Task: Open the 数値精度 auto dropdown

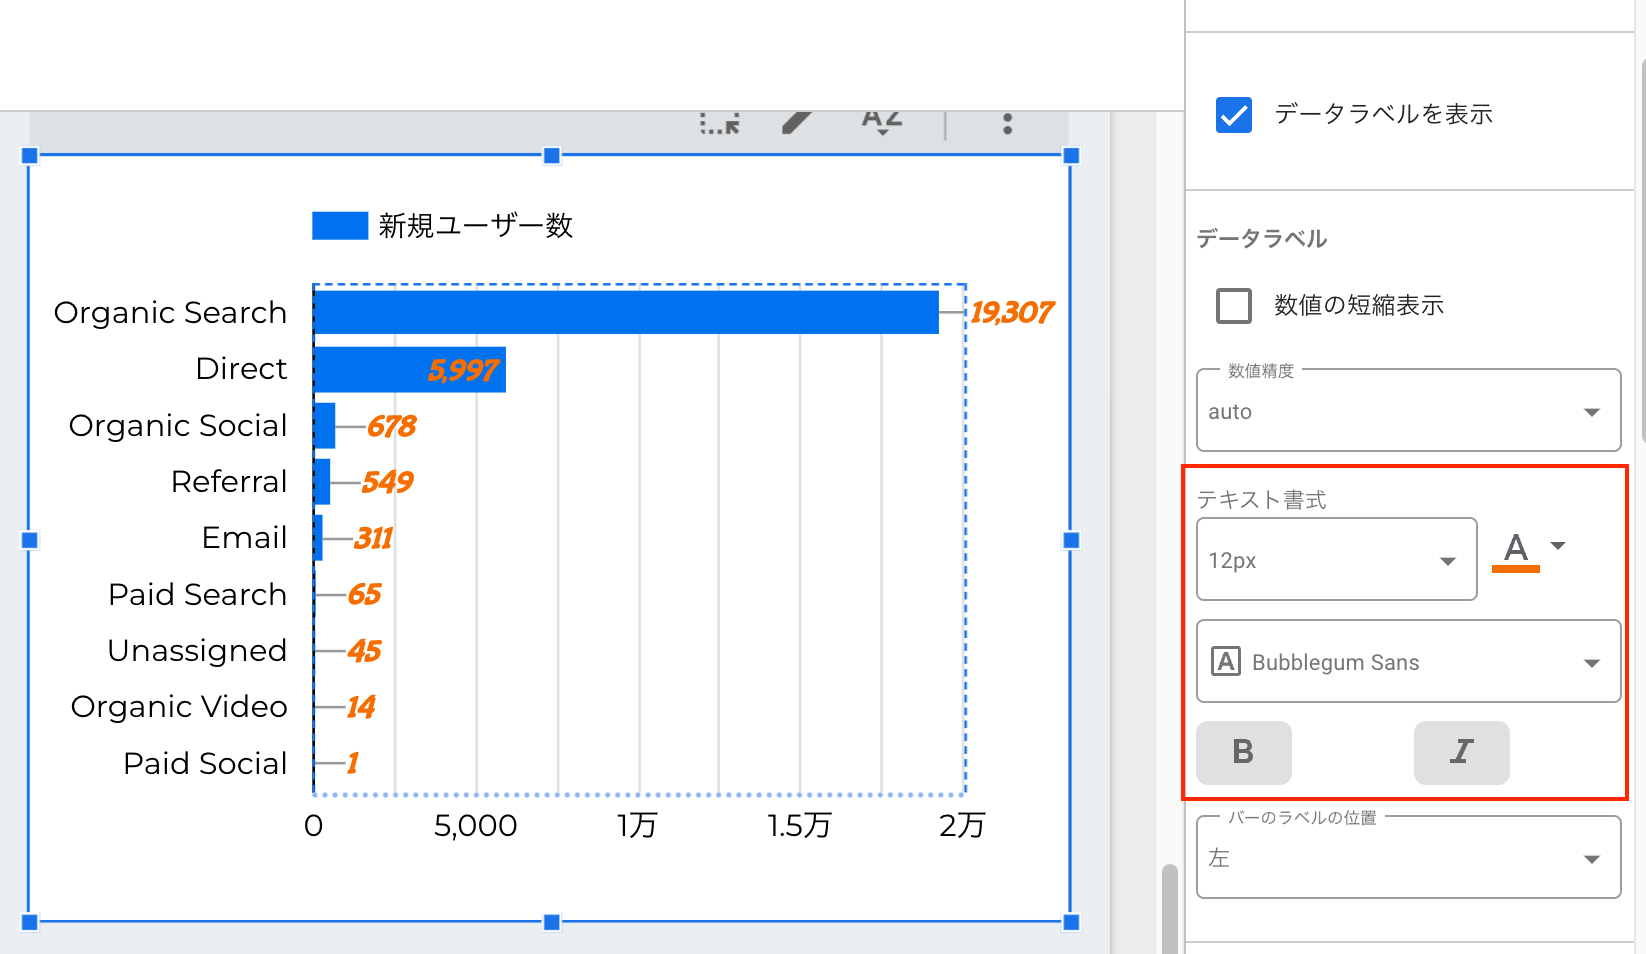Action: click(x=1408, y=411)
